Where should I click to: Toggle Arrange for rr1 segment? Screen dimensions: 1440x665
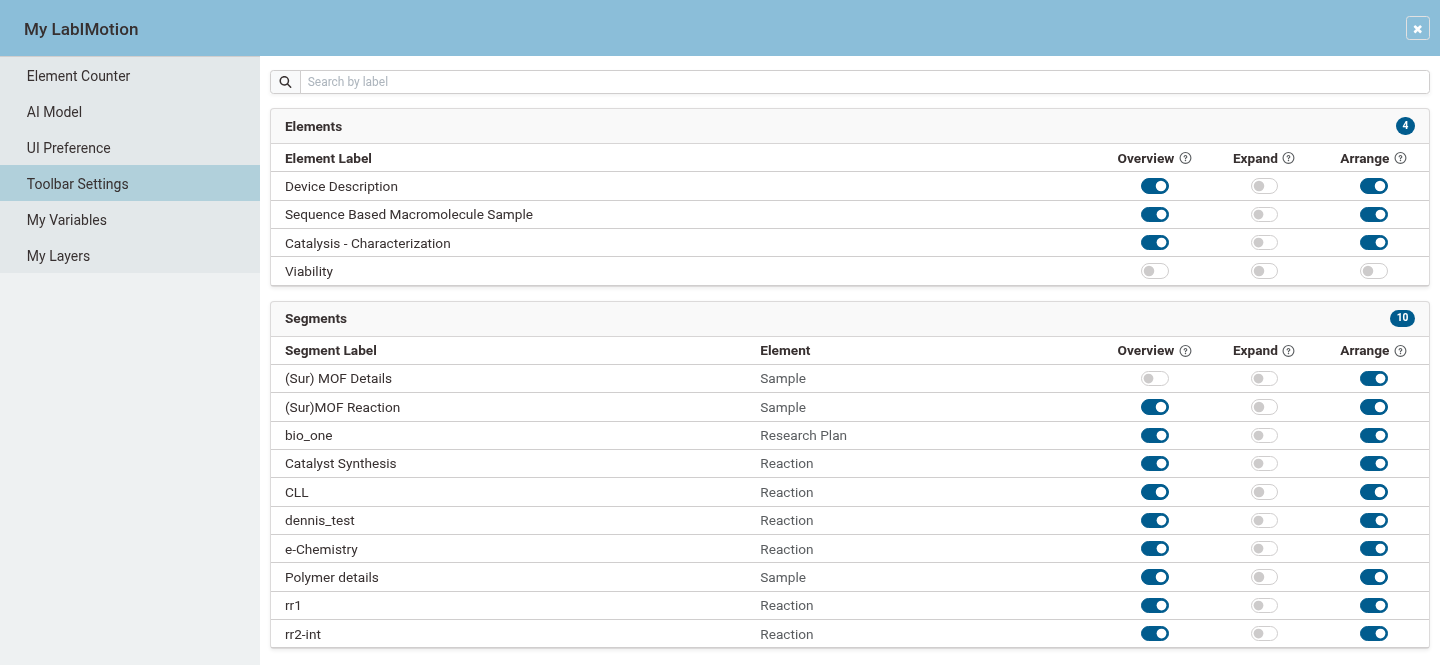coord(1374,605)
